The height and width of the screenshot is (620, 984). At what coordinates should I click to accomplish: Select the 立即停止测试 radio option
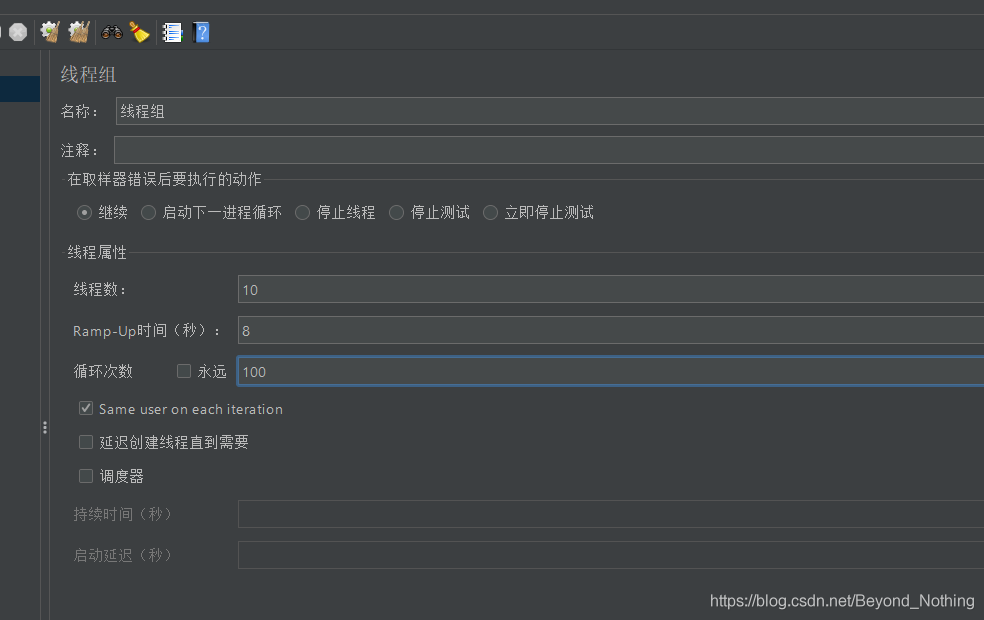[491, 213]
